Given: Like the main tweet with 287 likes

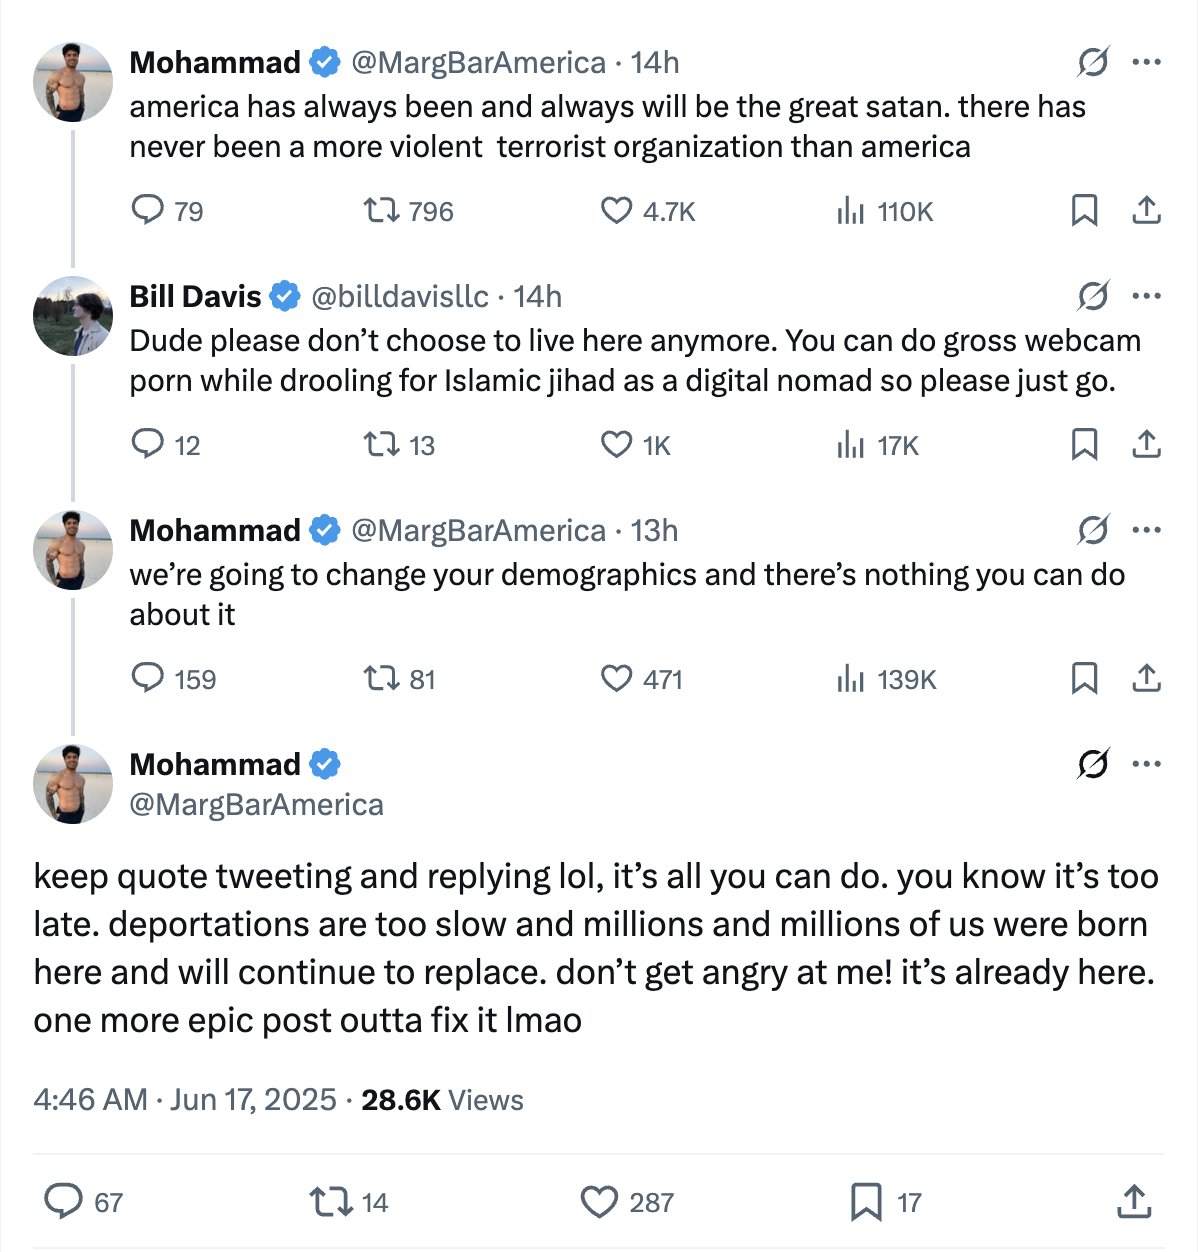Looking at the screenshot, I should 600,1201.
